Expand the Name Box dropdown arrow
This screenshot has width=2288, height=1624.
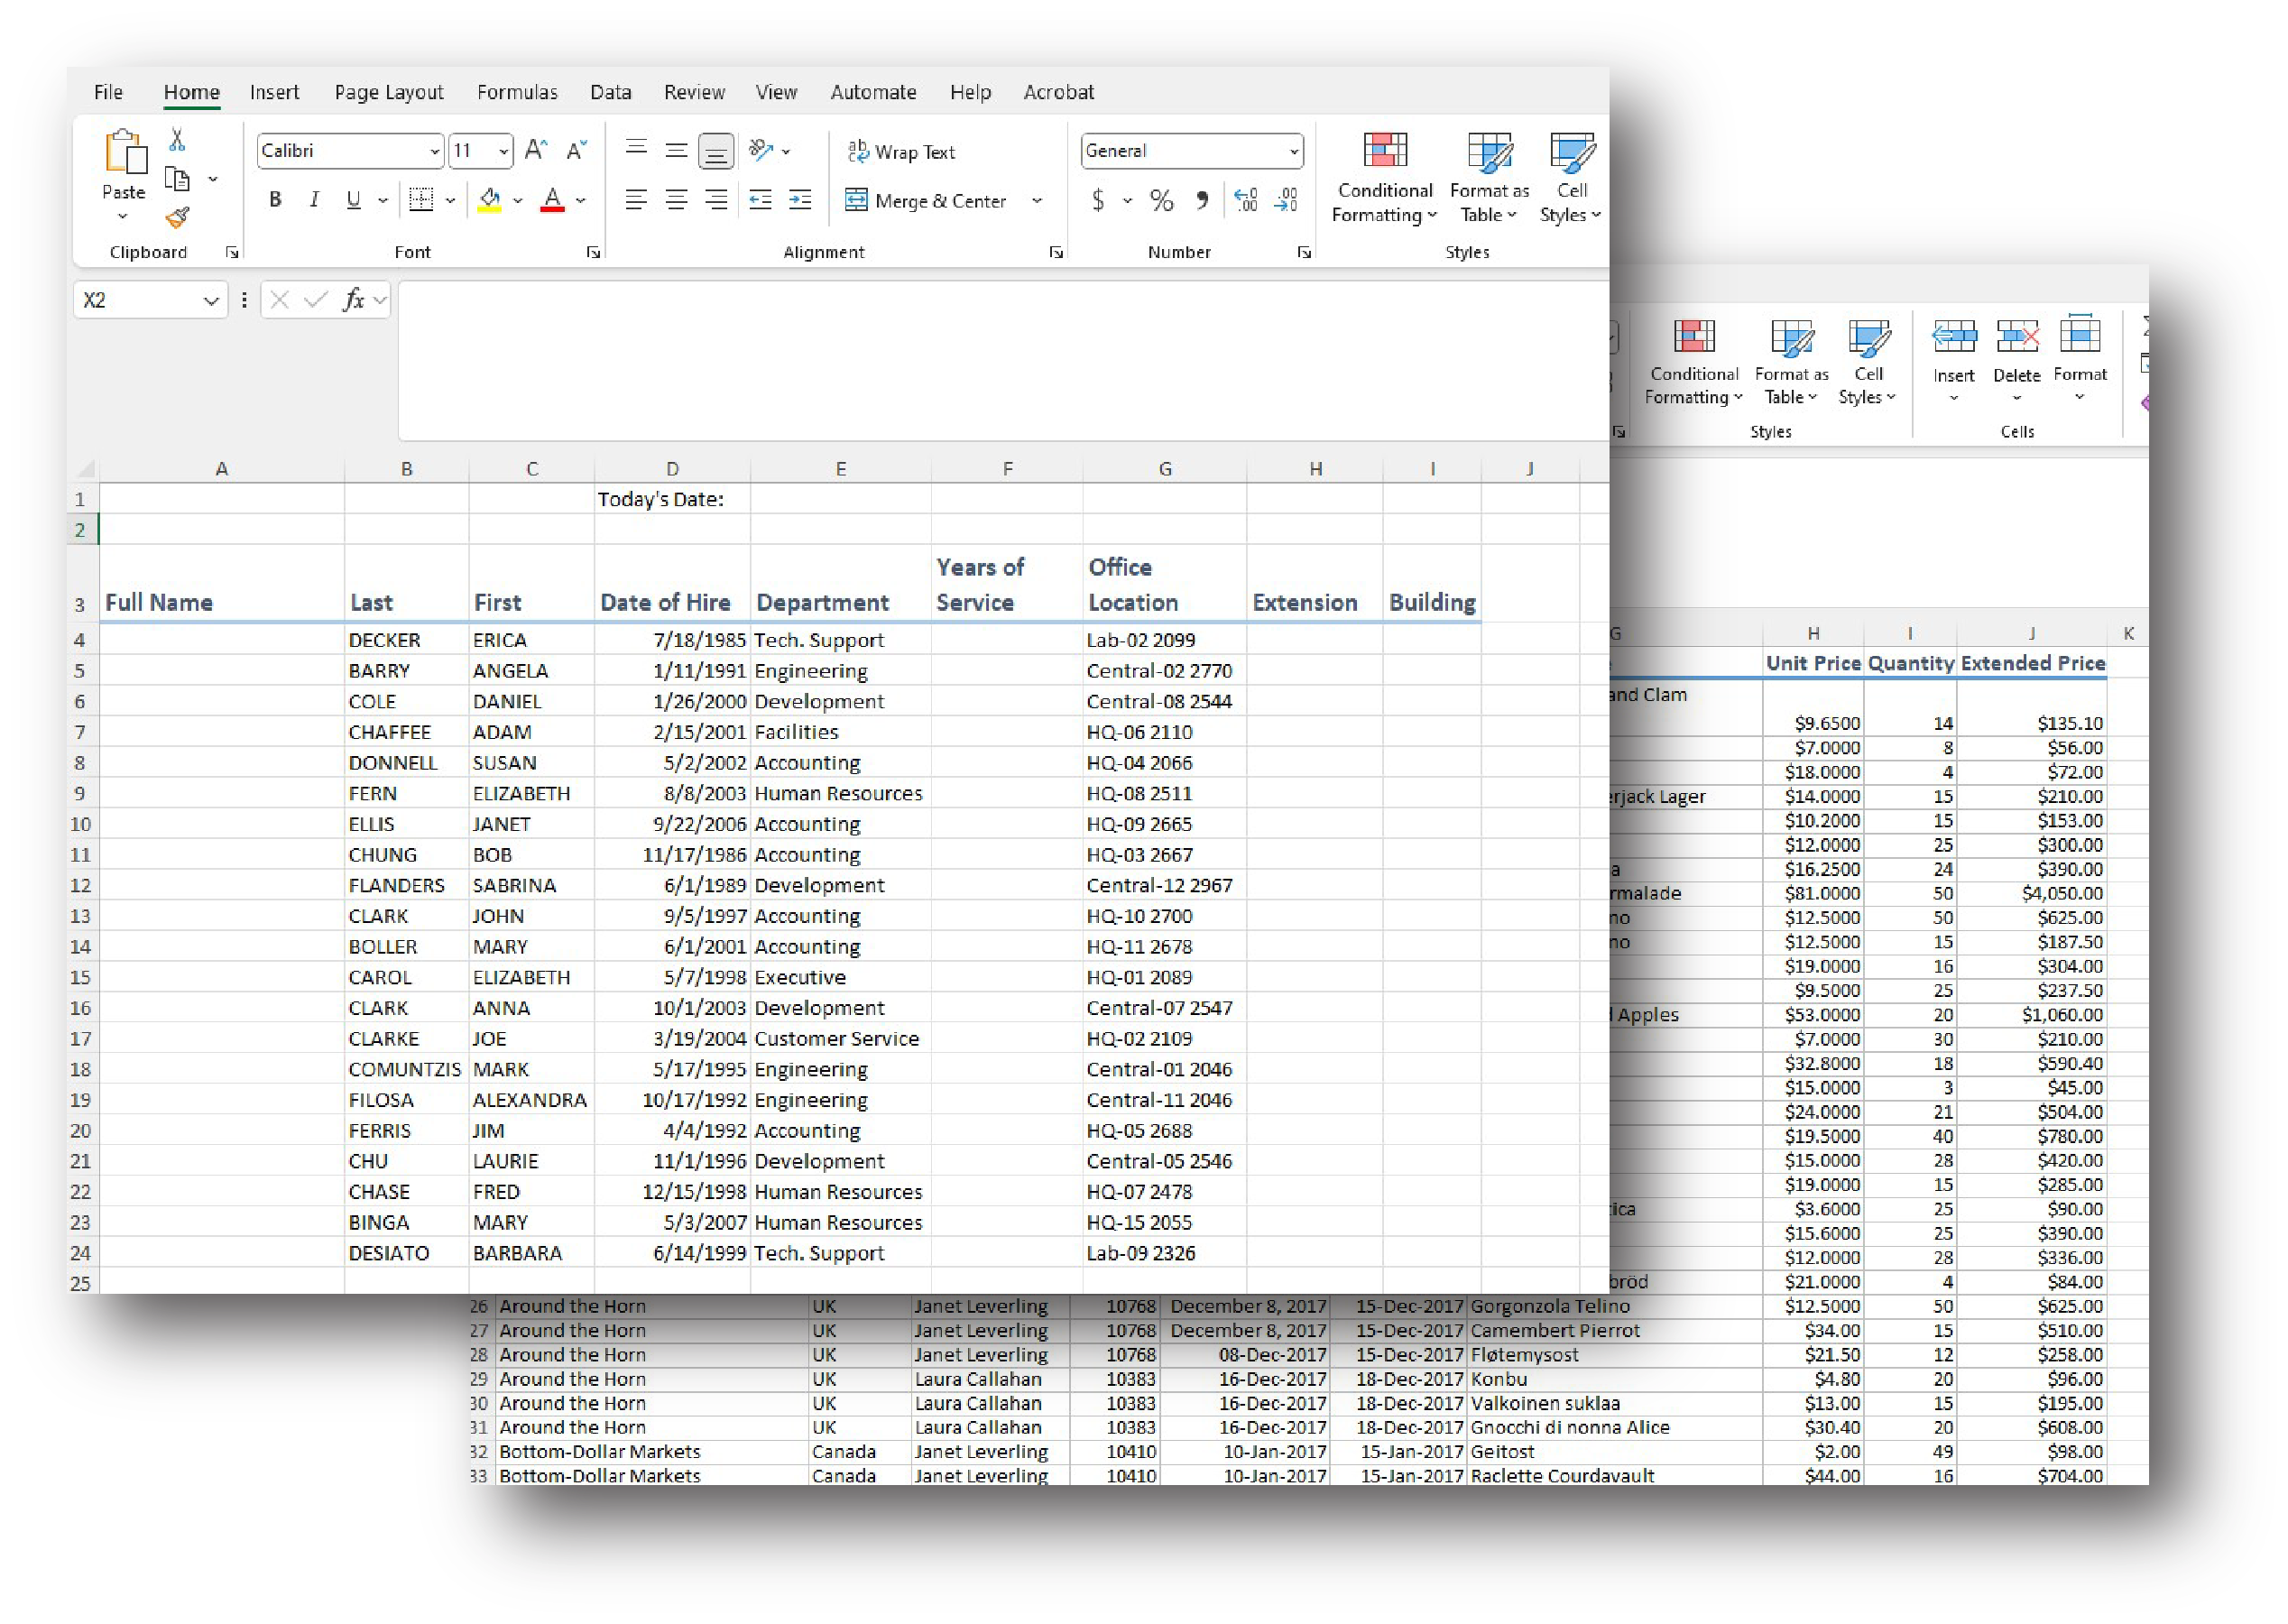point(211,300)
